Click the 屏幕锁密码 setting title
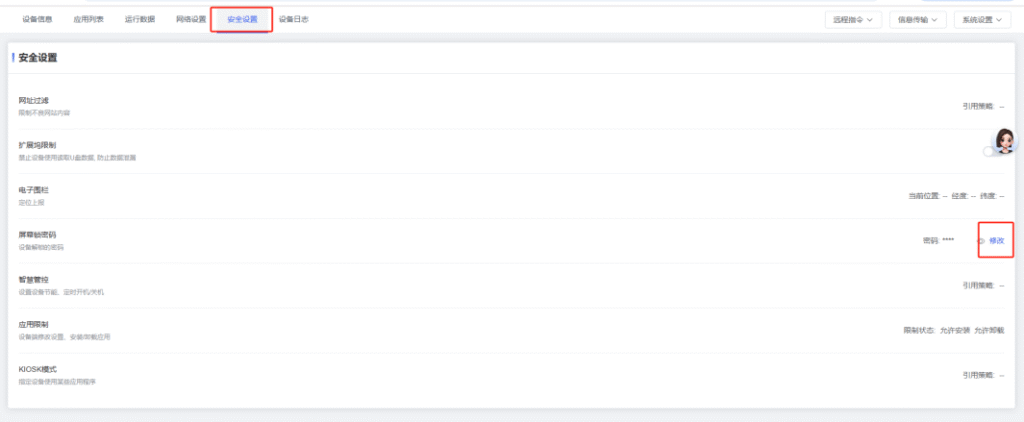This screenshot has height=422, width=1024. tap(37, 235)
